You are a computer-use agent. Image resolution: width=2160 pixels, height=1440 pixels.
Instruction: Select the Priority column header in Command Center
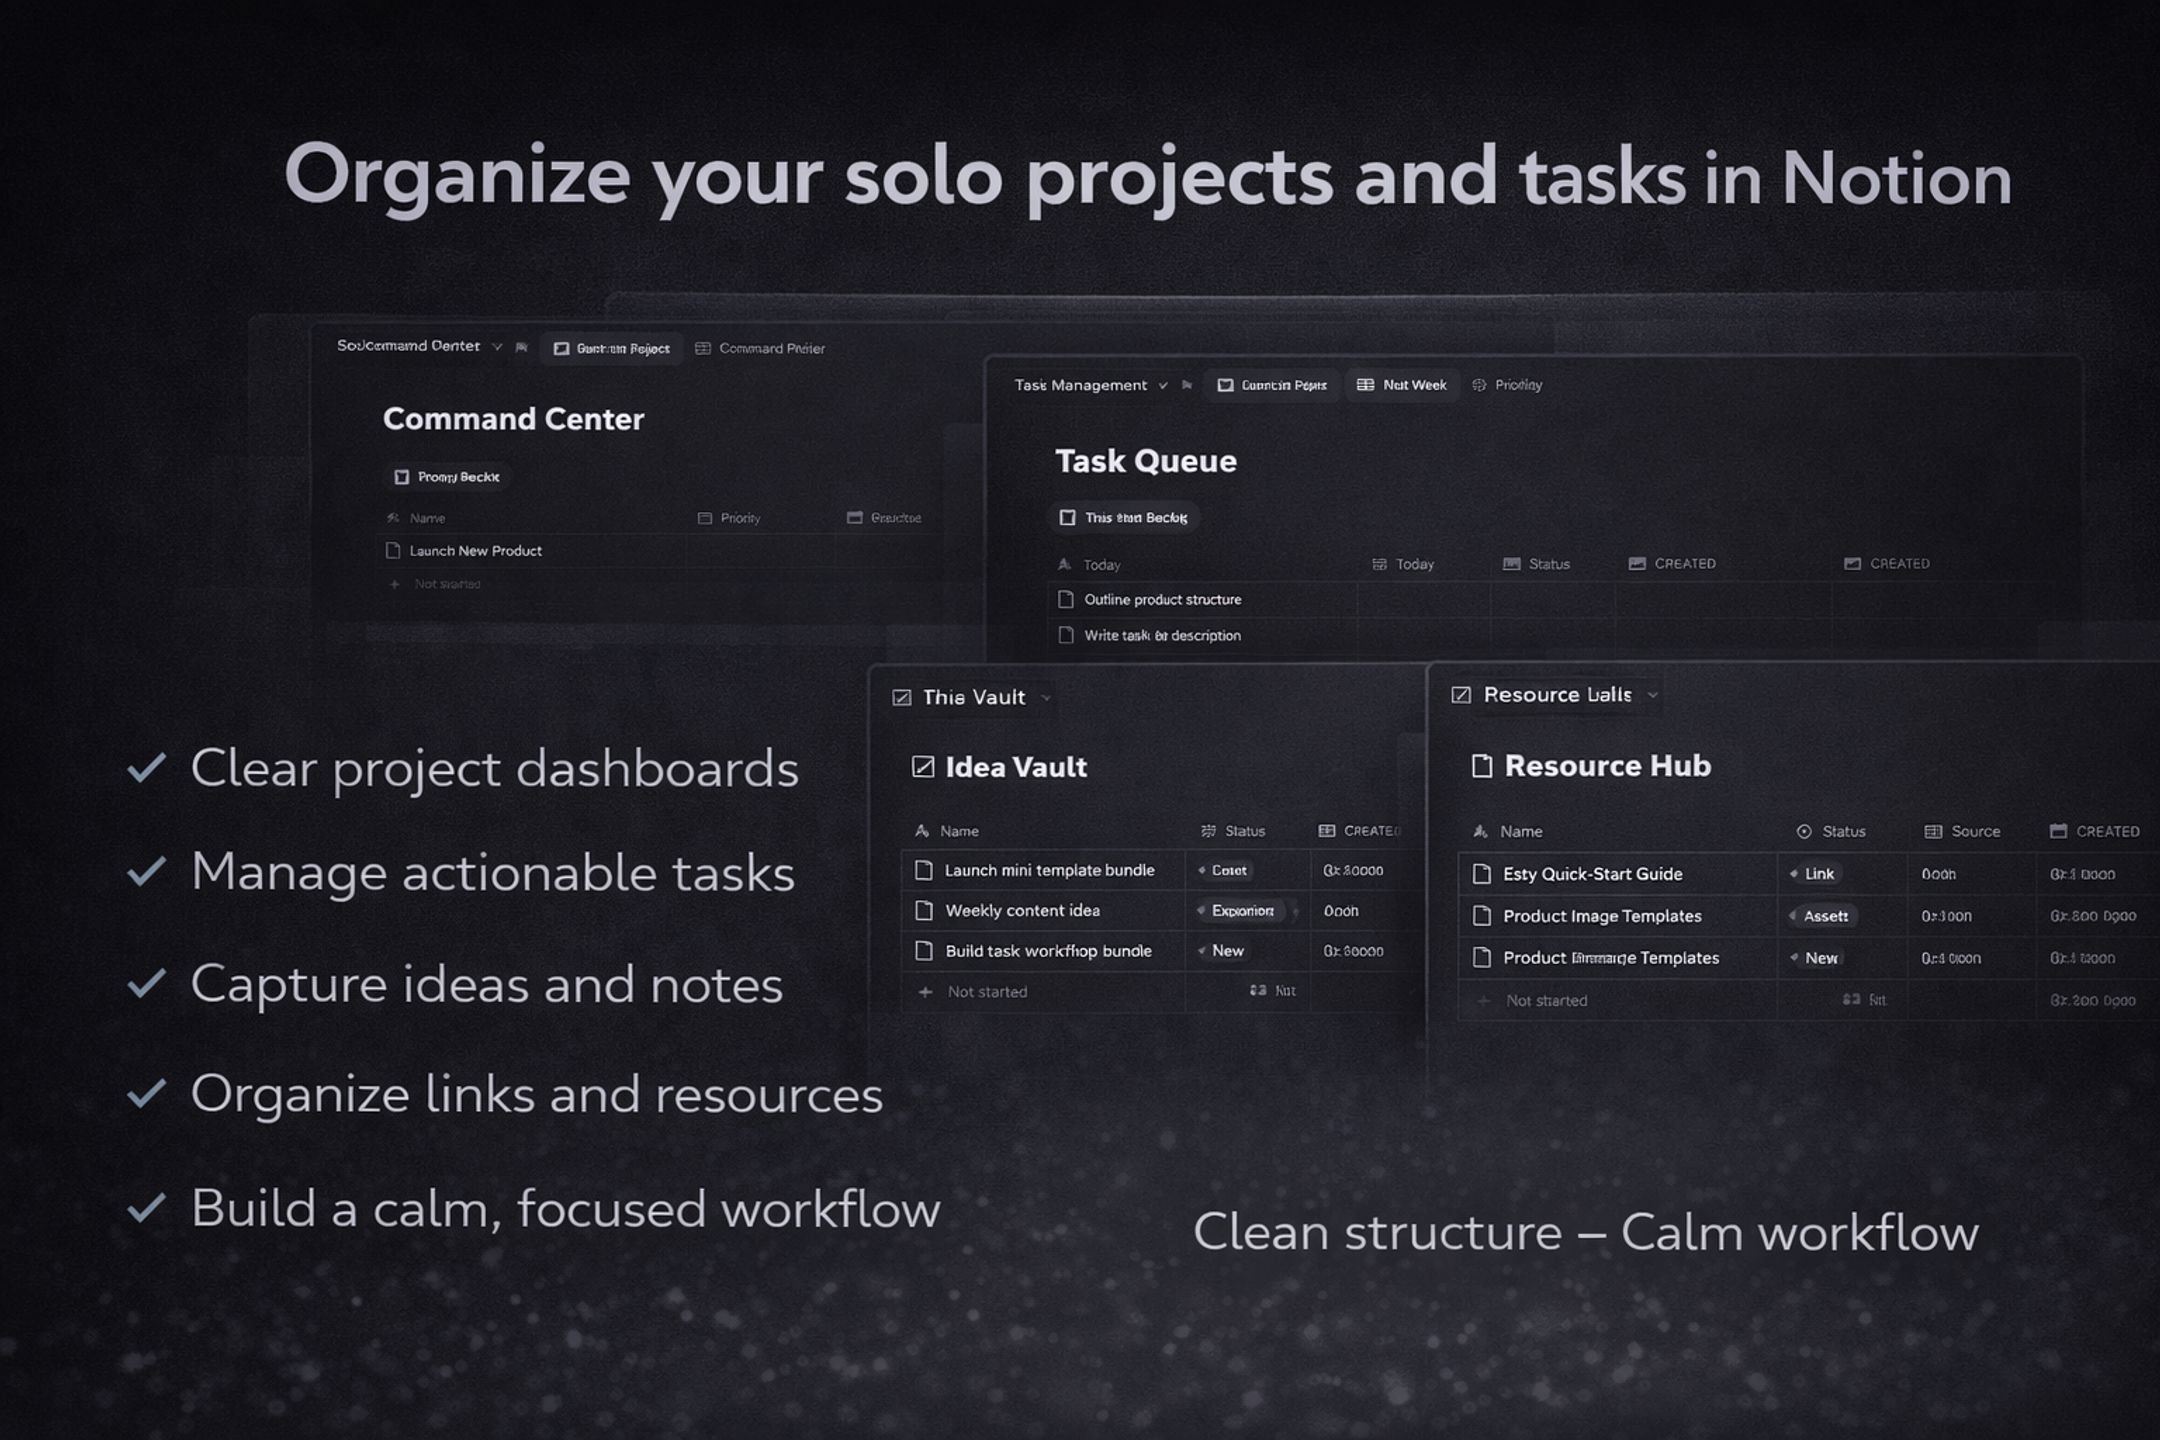tap(729, 518)
